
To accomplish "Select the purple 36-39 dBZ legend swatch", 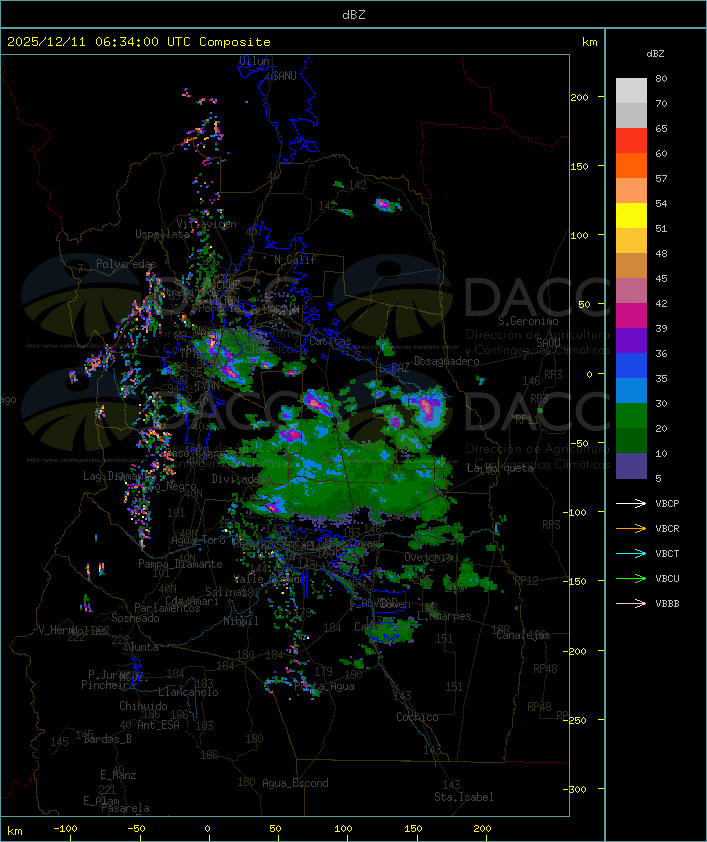I will (x=631, y=340).
